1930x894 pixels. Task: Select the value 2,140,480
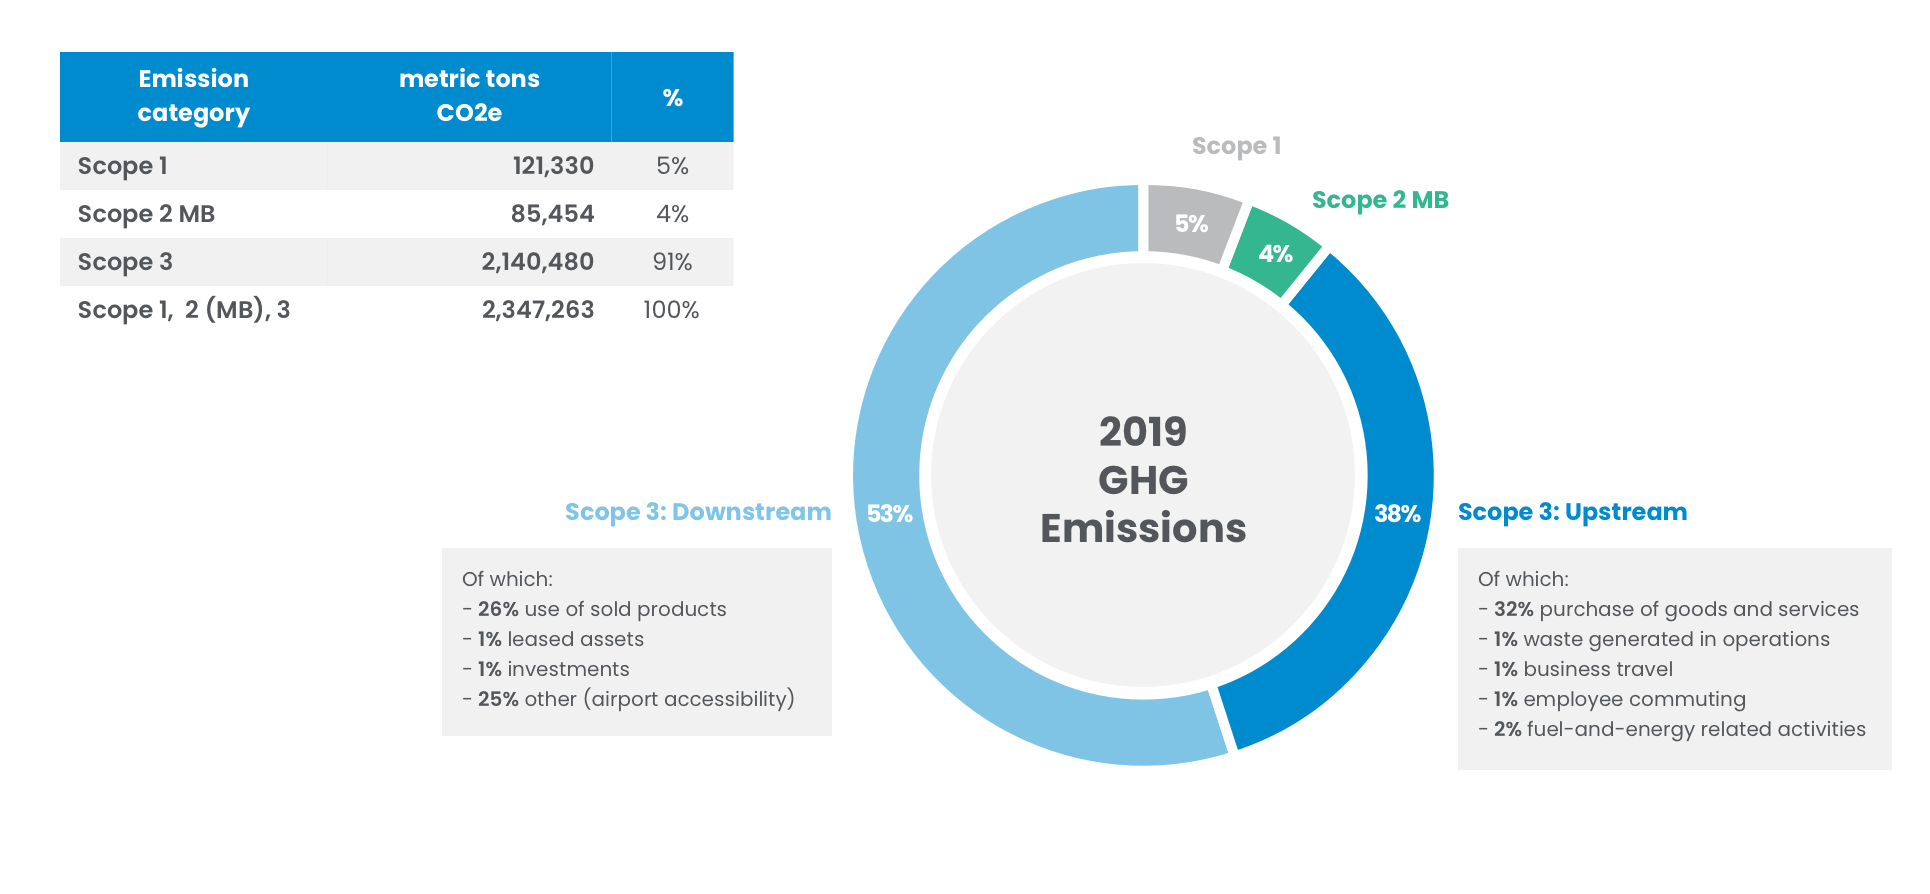point(537,262)
